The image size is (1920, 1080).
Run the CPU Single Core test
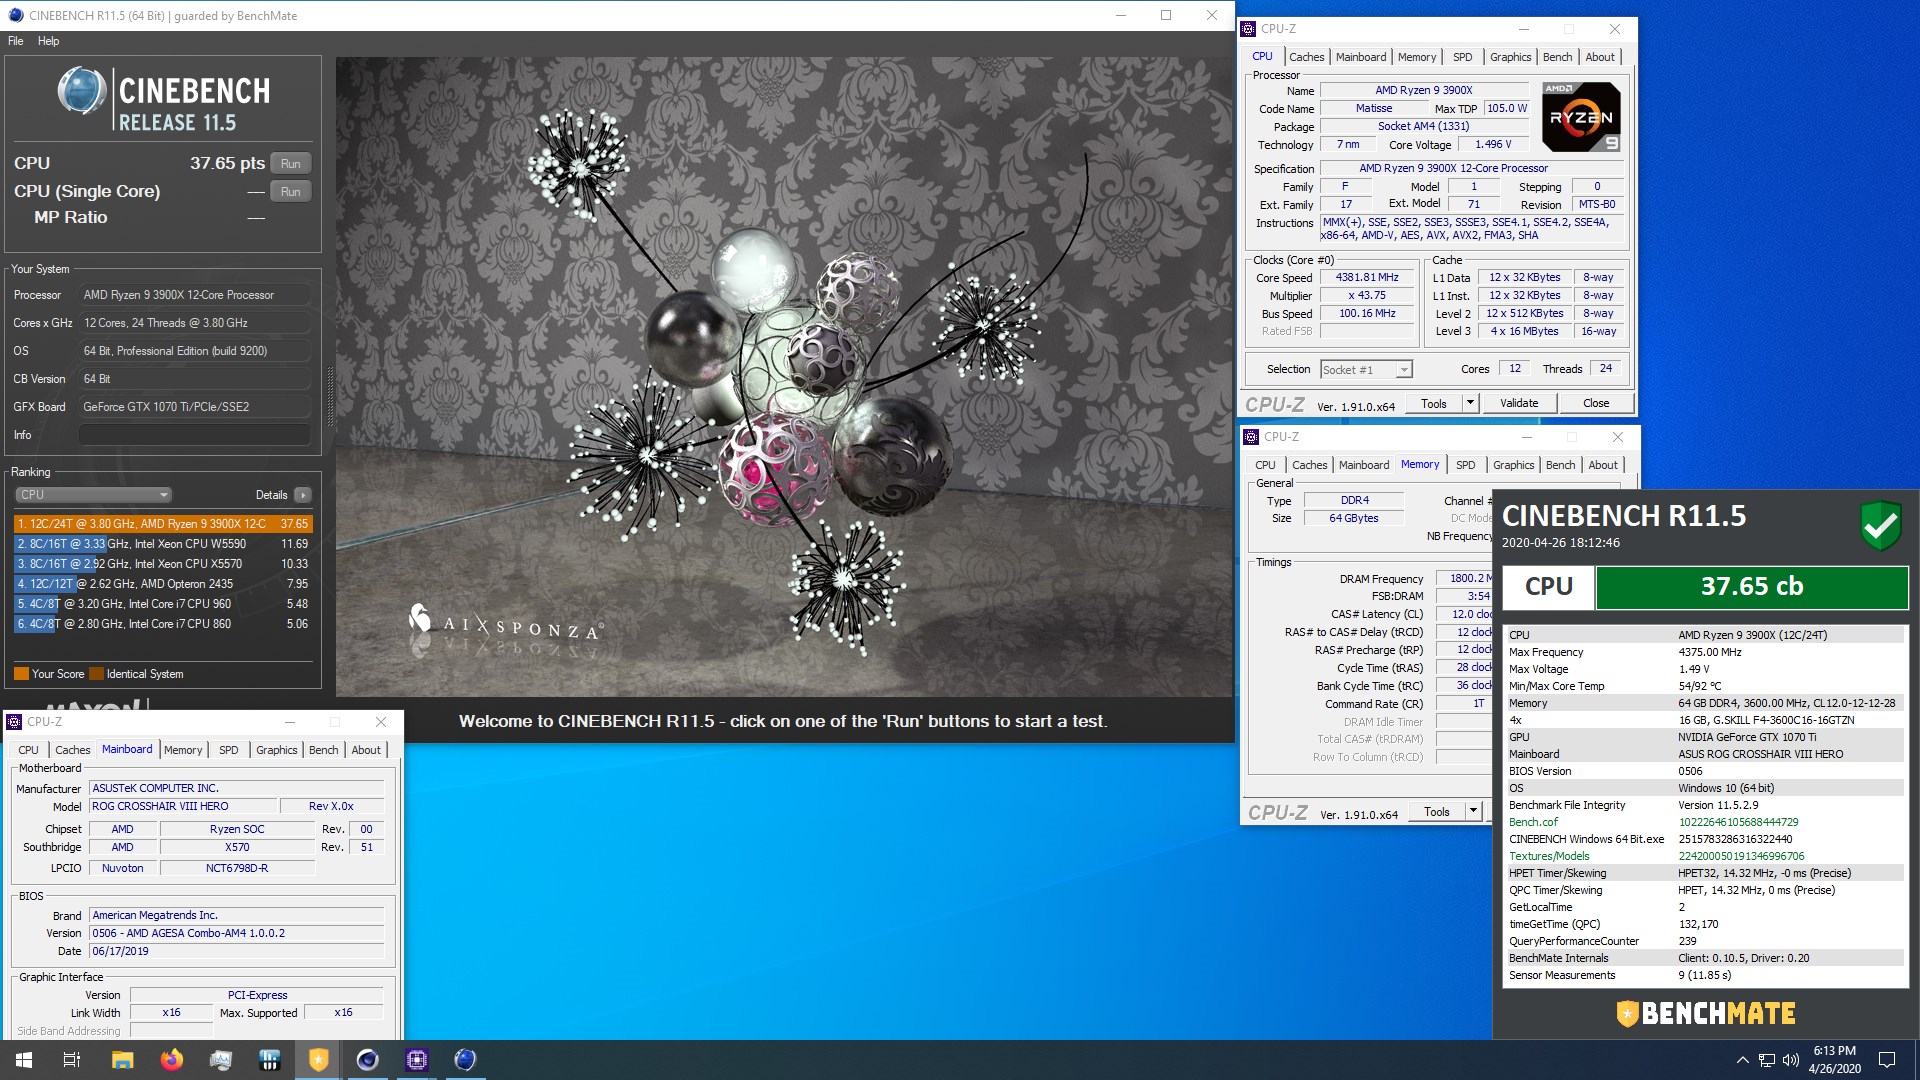coord(290,192)
